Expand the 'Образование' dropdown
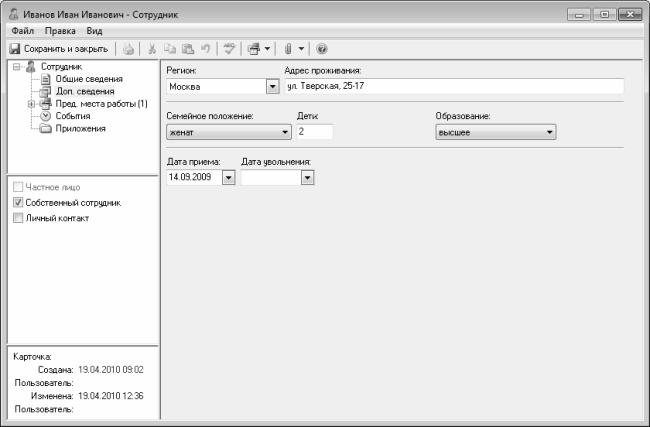 (x=550, y=132)
